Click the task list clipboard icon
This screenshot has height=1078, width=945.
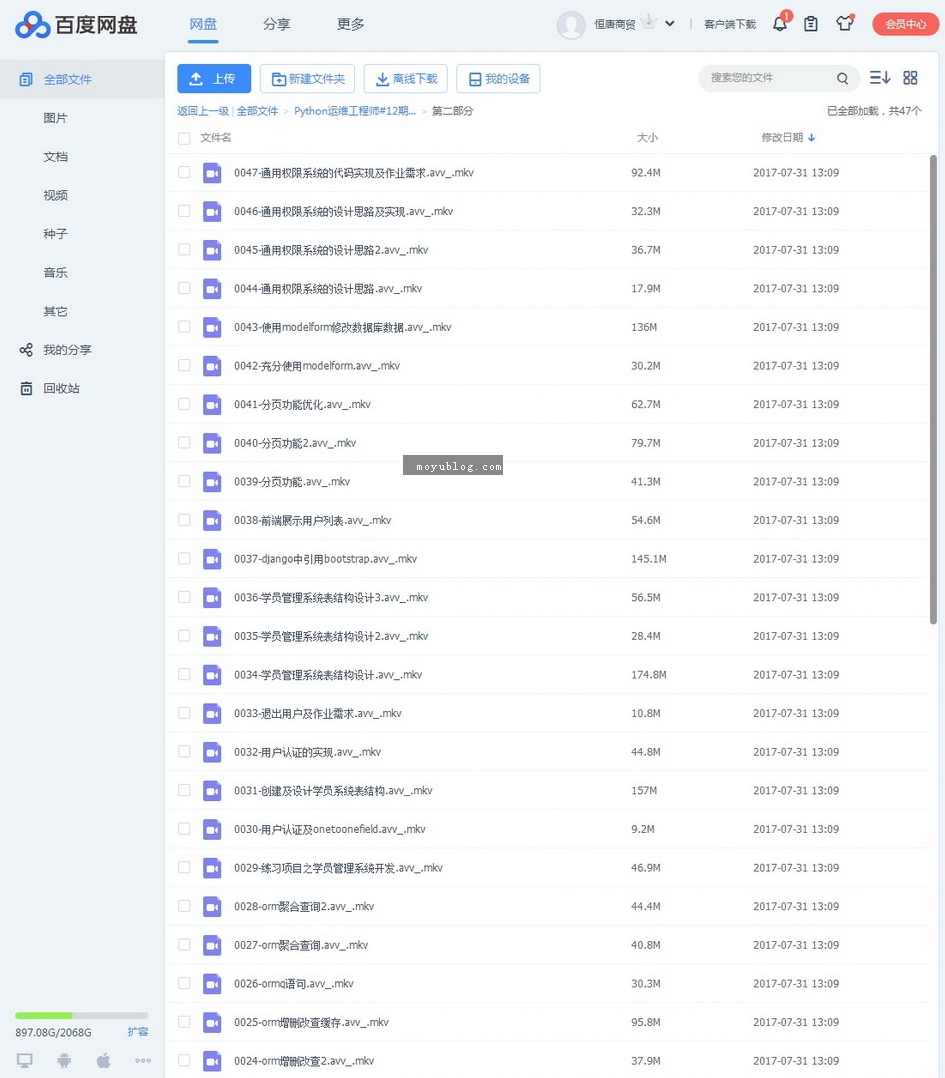(x=812, y=23)
